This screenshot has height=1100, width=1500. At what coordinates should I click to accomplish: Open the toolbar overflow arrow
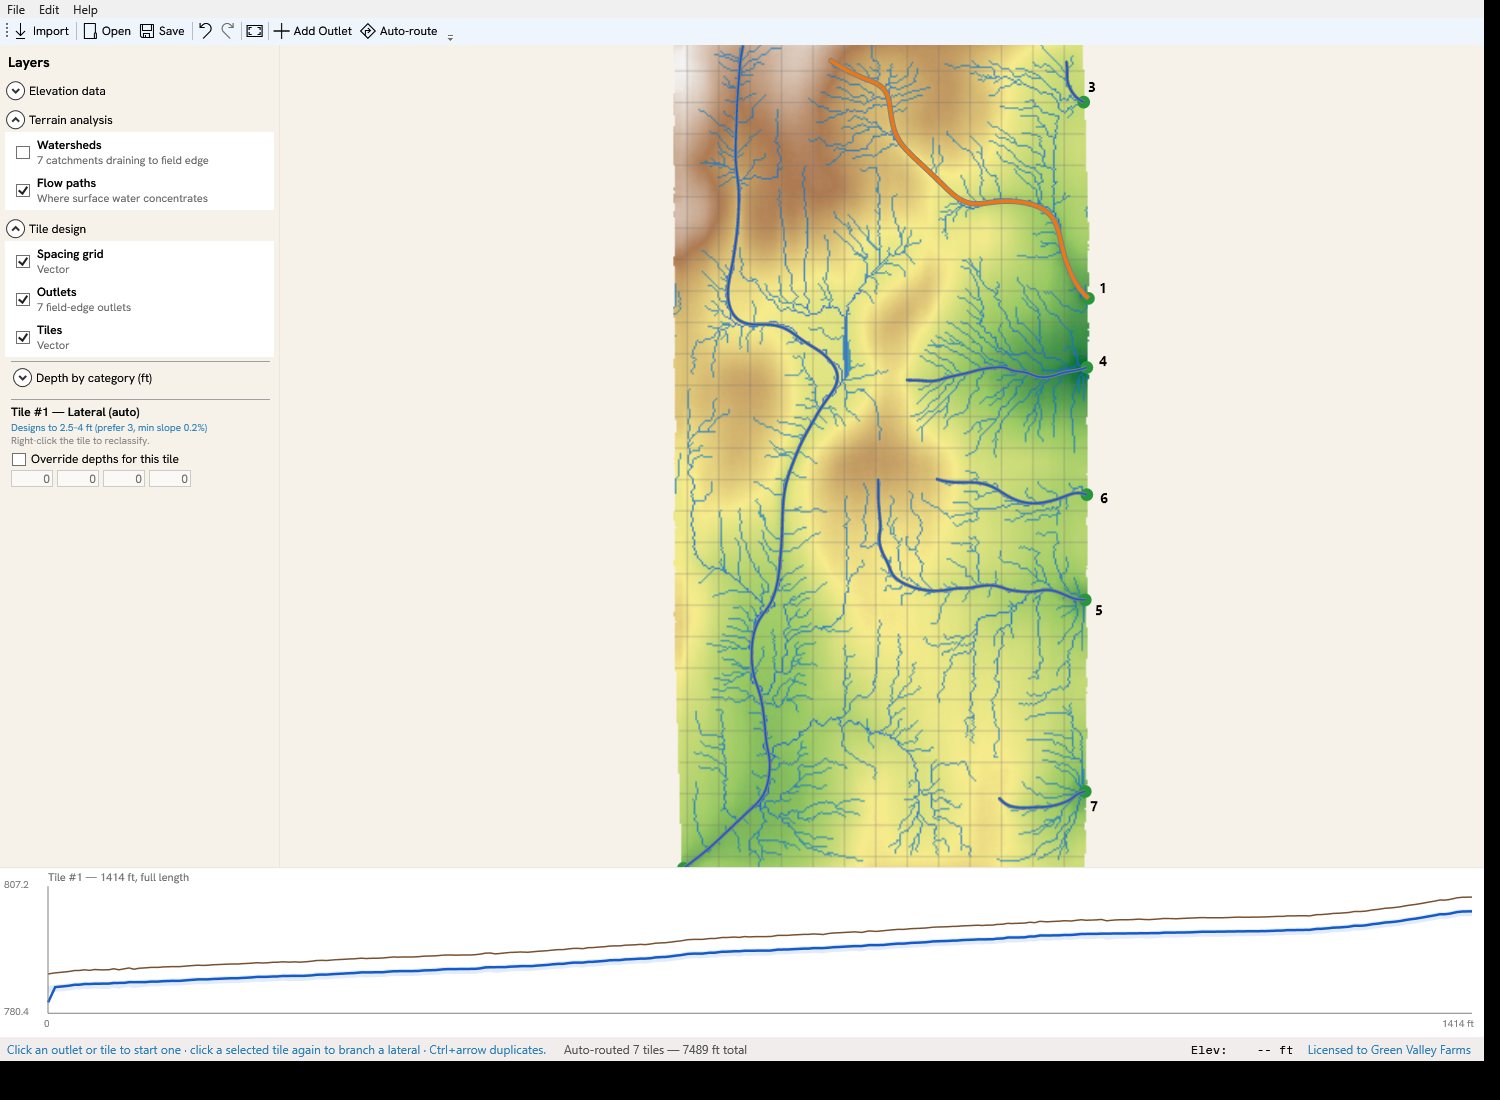click(x=450, y=37)
